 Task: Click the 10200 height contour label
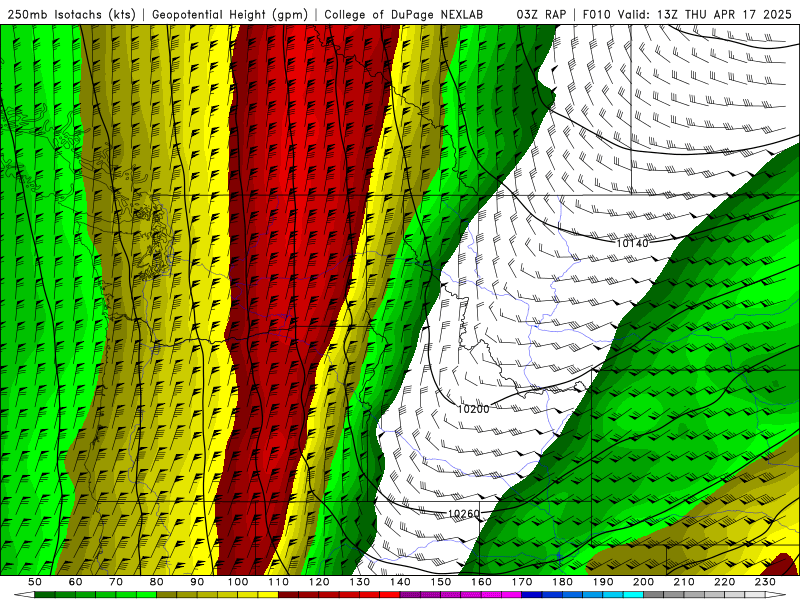tap(473, 409)
